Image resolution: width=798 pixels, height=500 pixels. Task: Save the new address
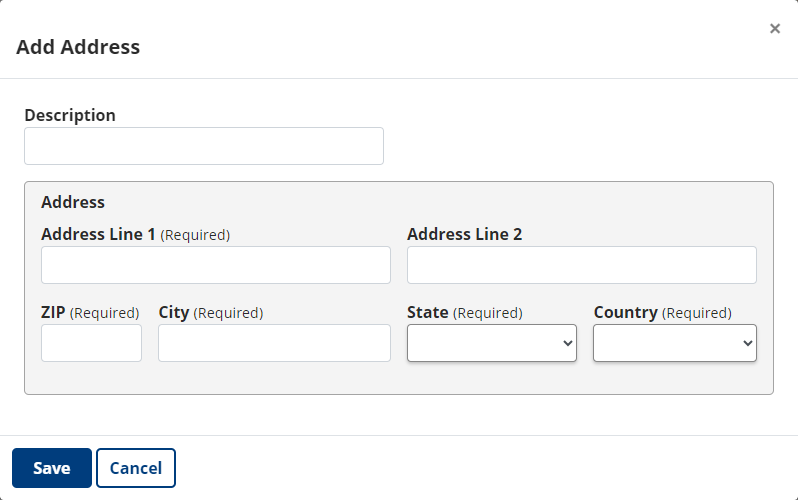point(52,468)
